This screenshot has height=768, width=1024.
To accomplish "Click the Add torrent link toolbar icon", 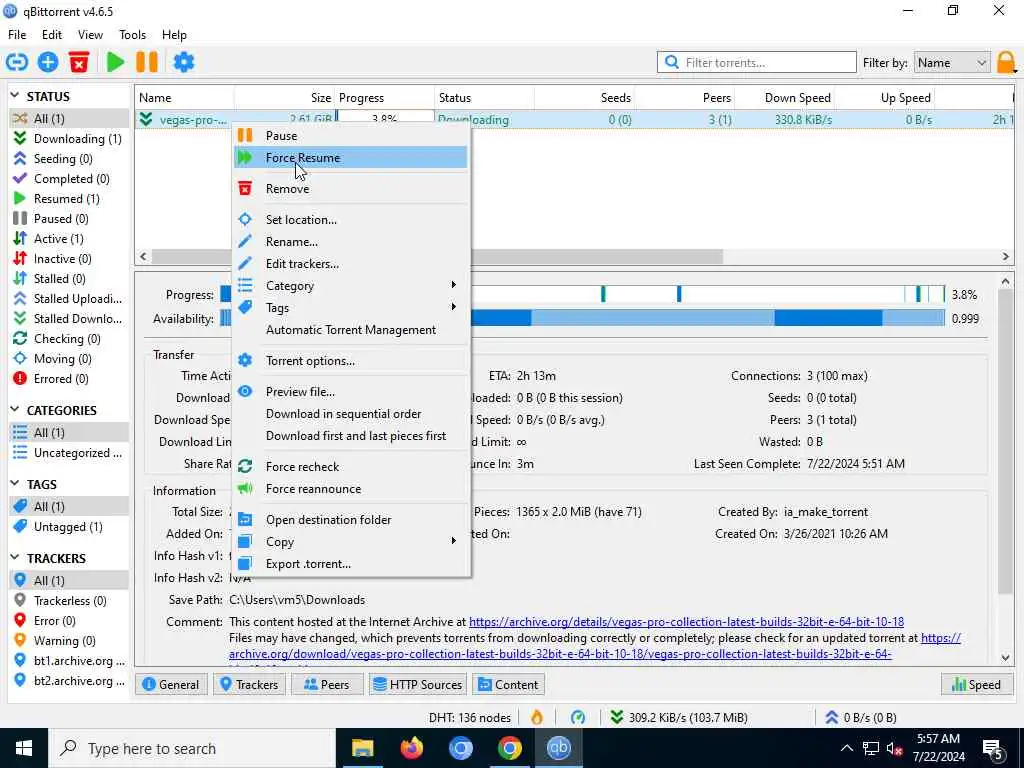I will click(17, 62).
